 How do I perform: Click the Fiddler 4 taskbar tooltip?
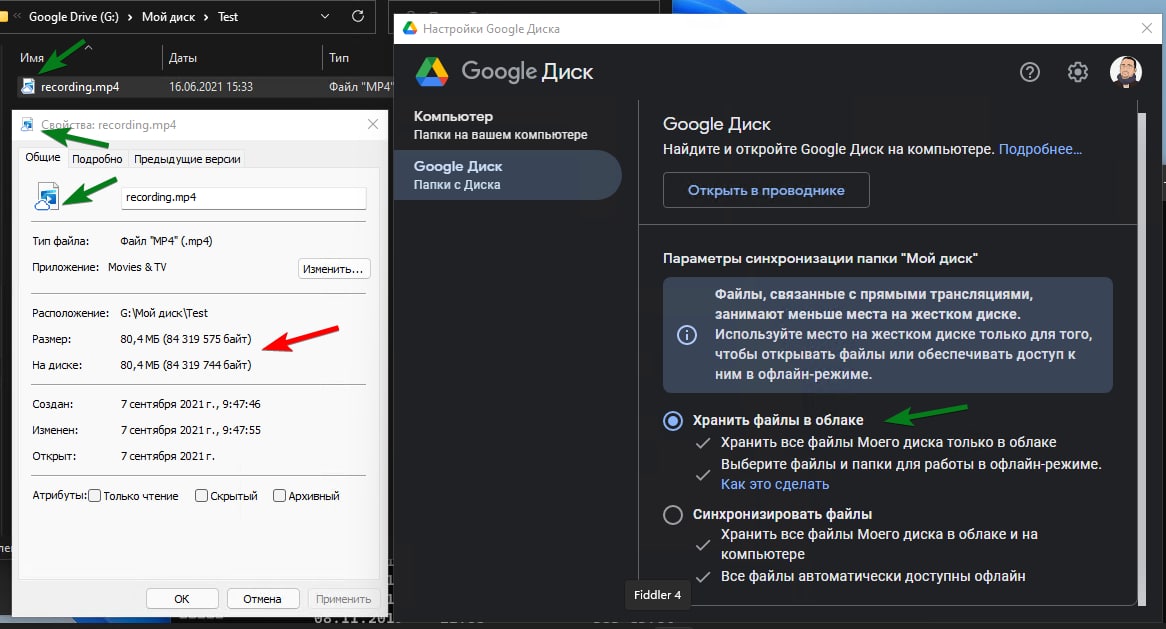[x=657, y=595]
